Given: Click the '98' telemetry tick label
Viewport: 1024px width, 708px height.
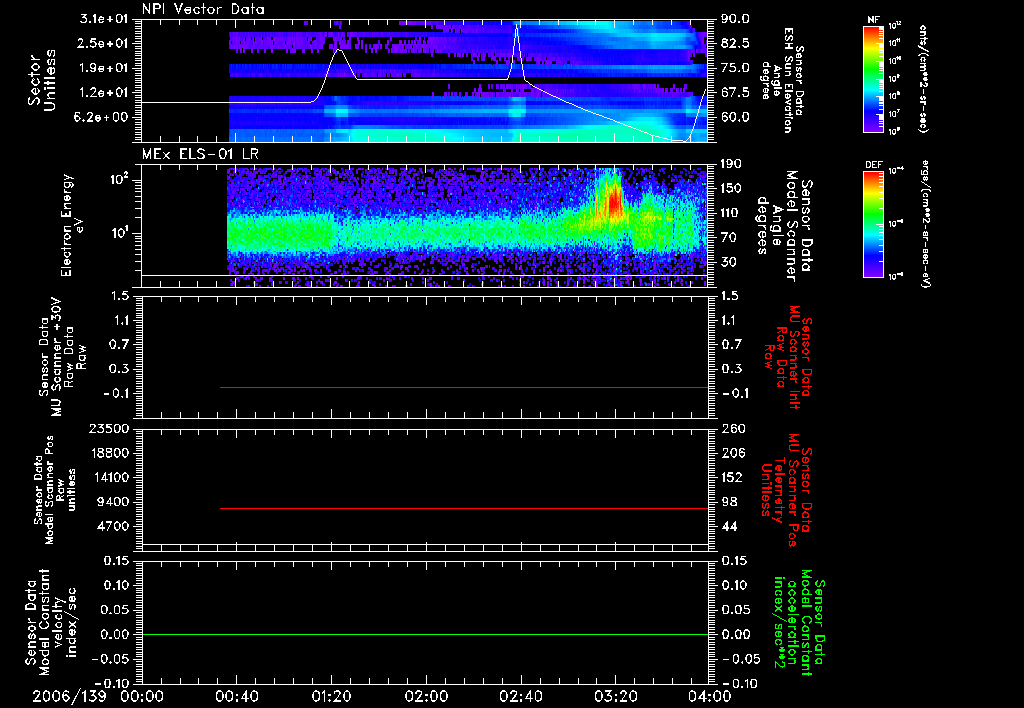Looking at the screenshot, I should click(x=729, y=502).
